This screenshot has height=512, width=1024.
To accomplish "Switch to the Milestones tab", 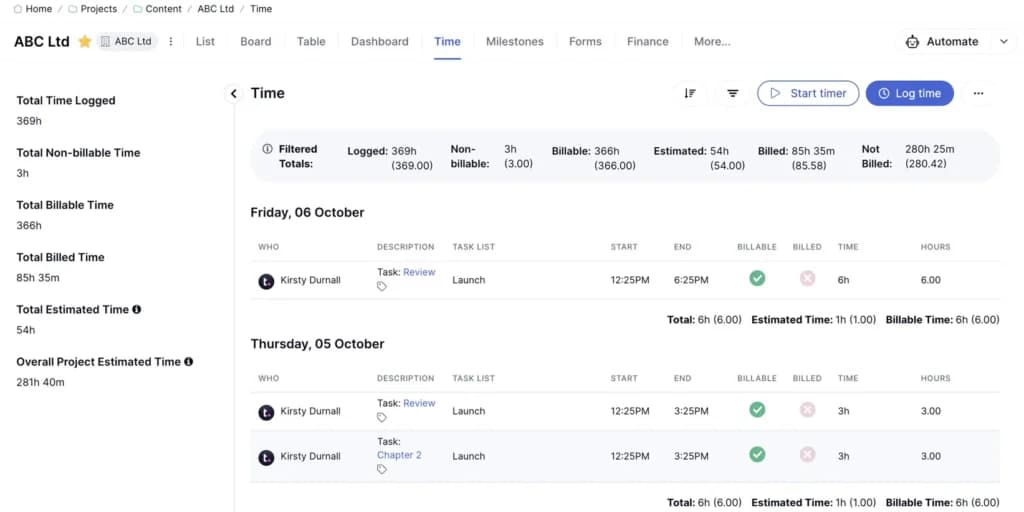I will coord(515,42).
